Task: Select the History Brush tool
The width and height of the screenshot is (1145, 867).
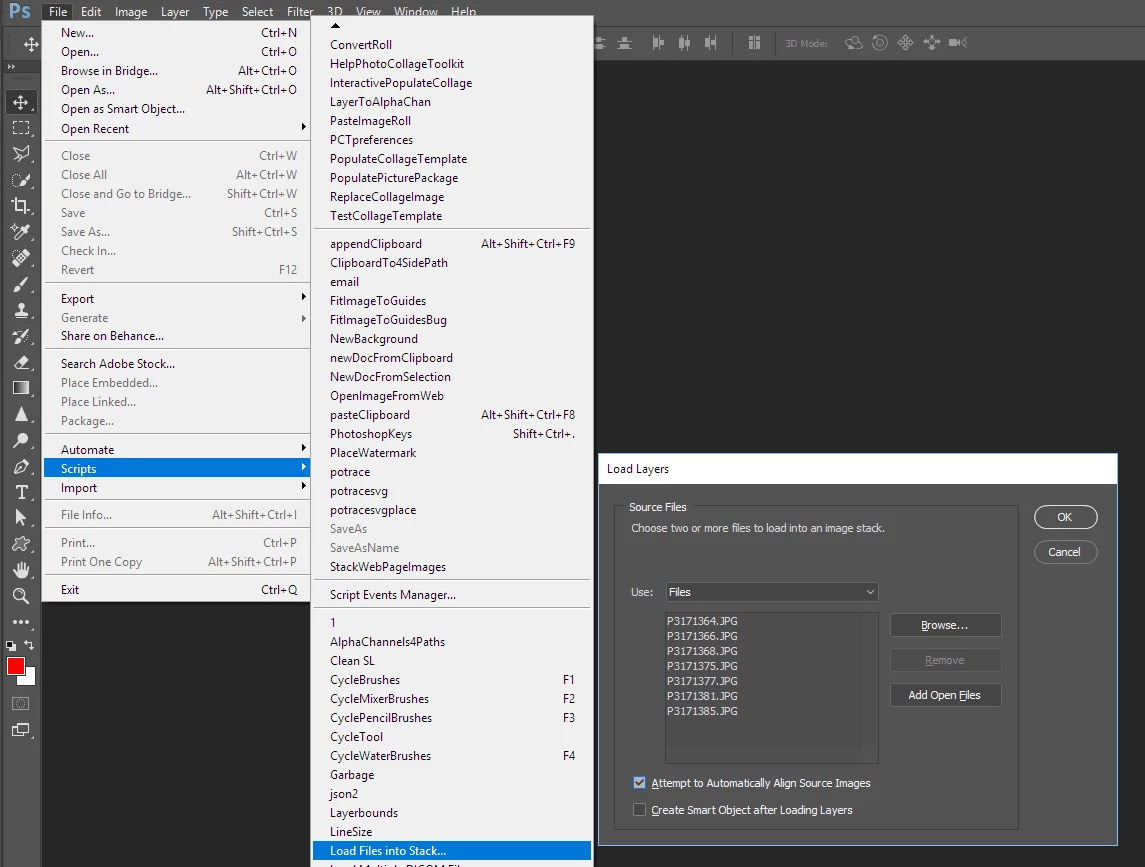Action: point(21,337)
